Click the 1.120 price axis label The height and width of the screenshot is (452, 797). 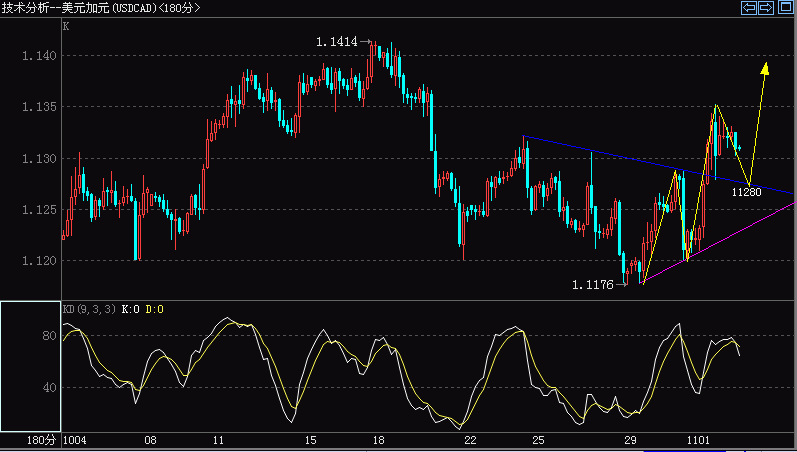click(39, 261)
